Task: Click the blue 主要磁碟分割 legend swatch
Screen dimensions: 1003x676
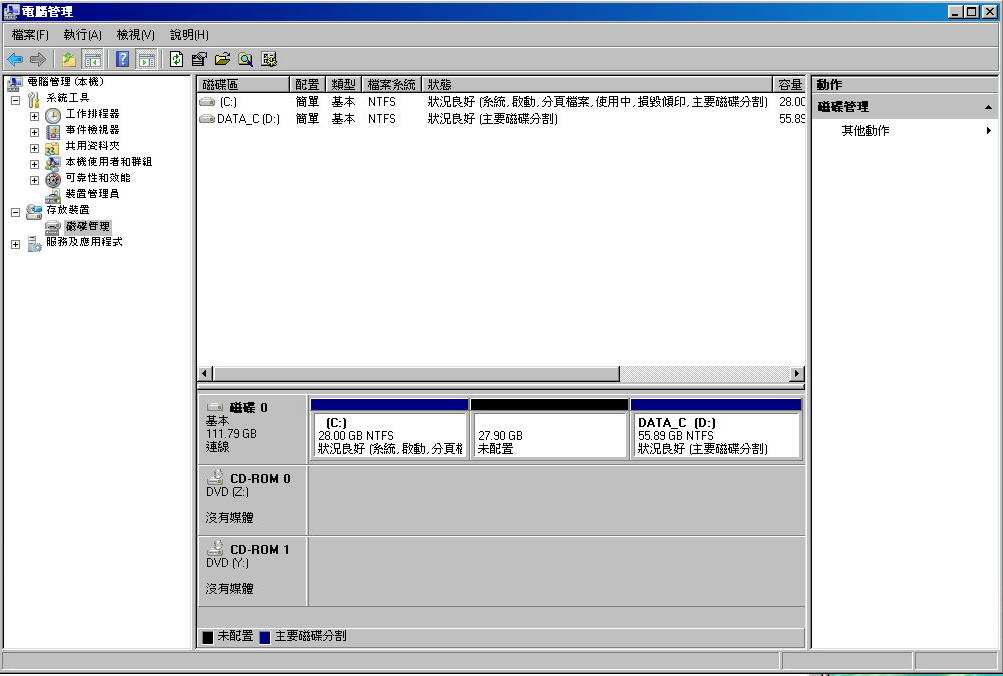Action: point(265,637)
